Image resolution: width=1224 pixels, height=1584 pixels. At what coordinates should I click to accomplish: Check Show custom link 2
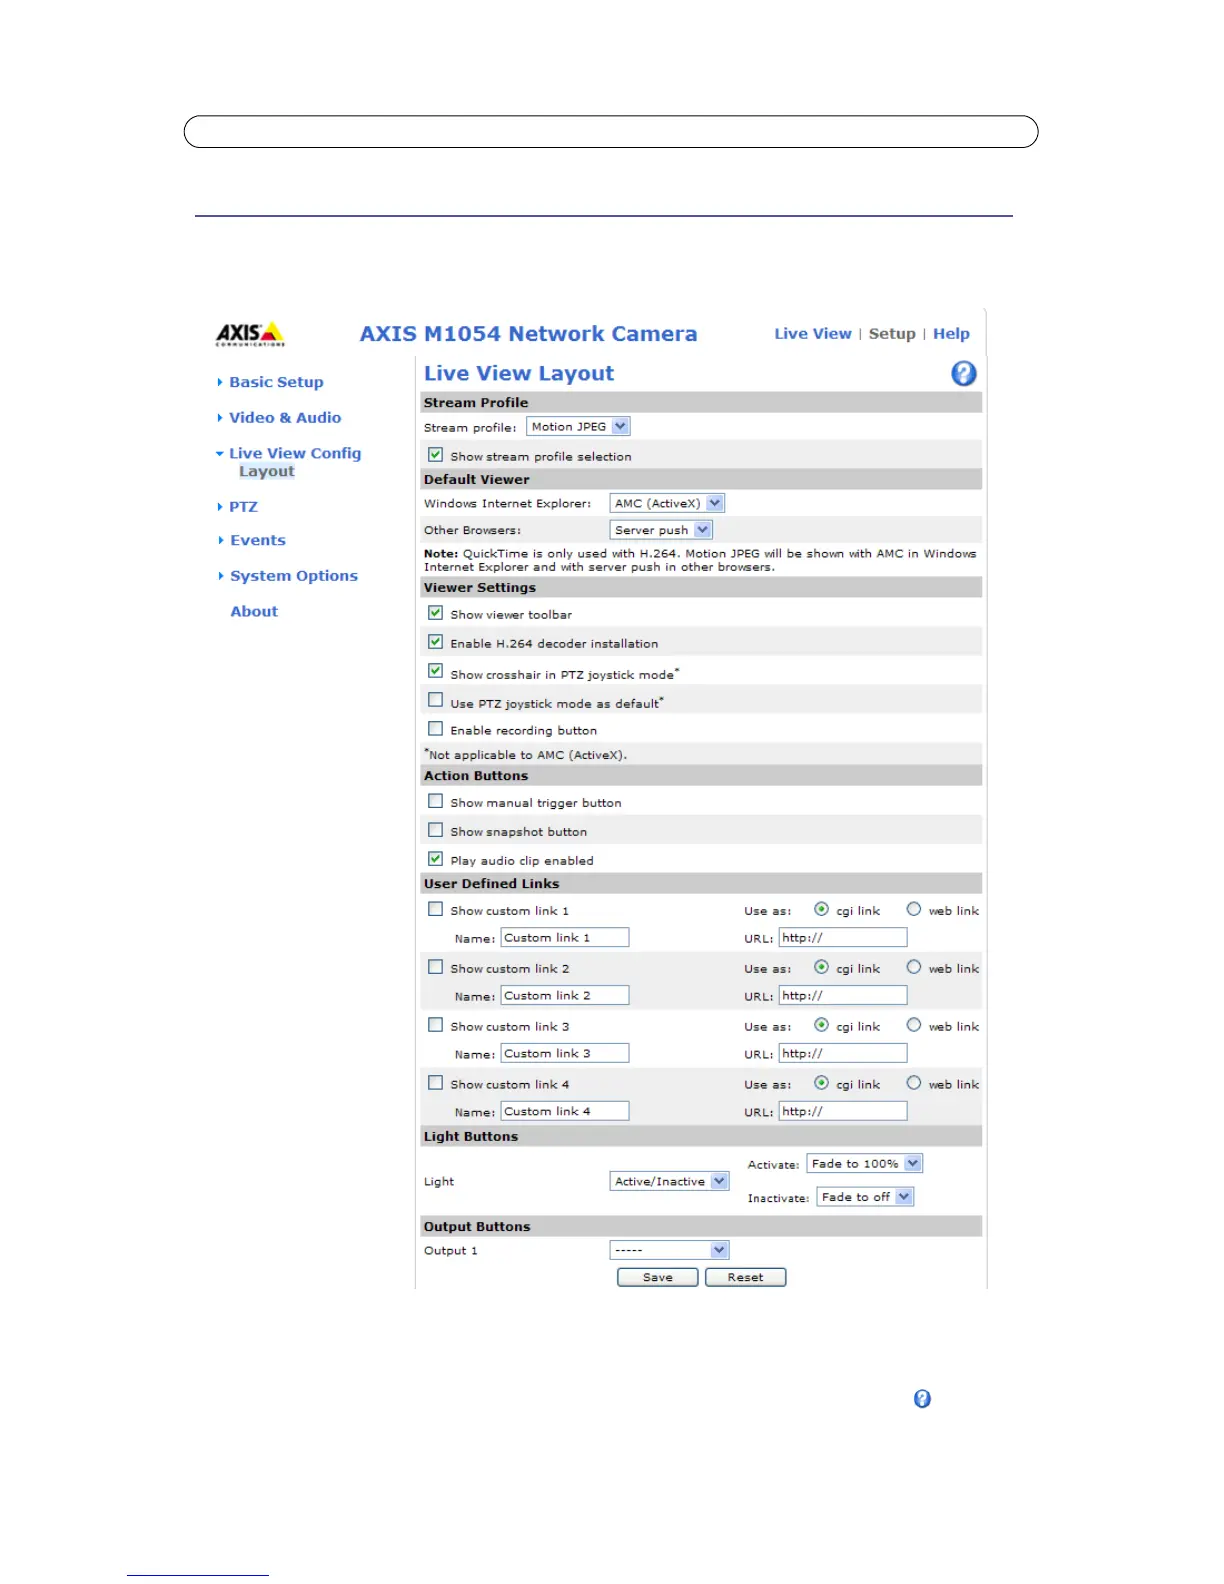(x=435, y=967)
